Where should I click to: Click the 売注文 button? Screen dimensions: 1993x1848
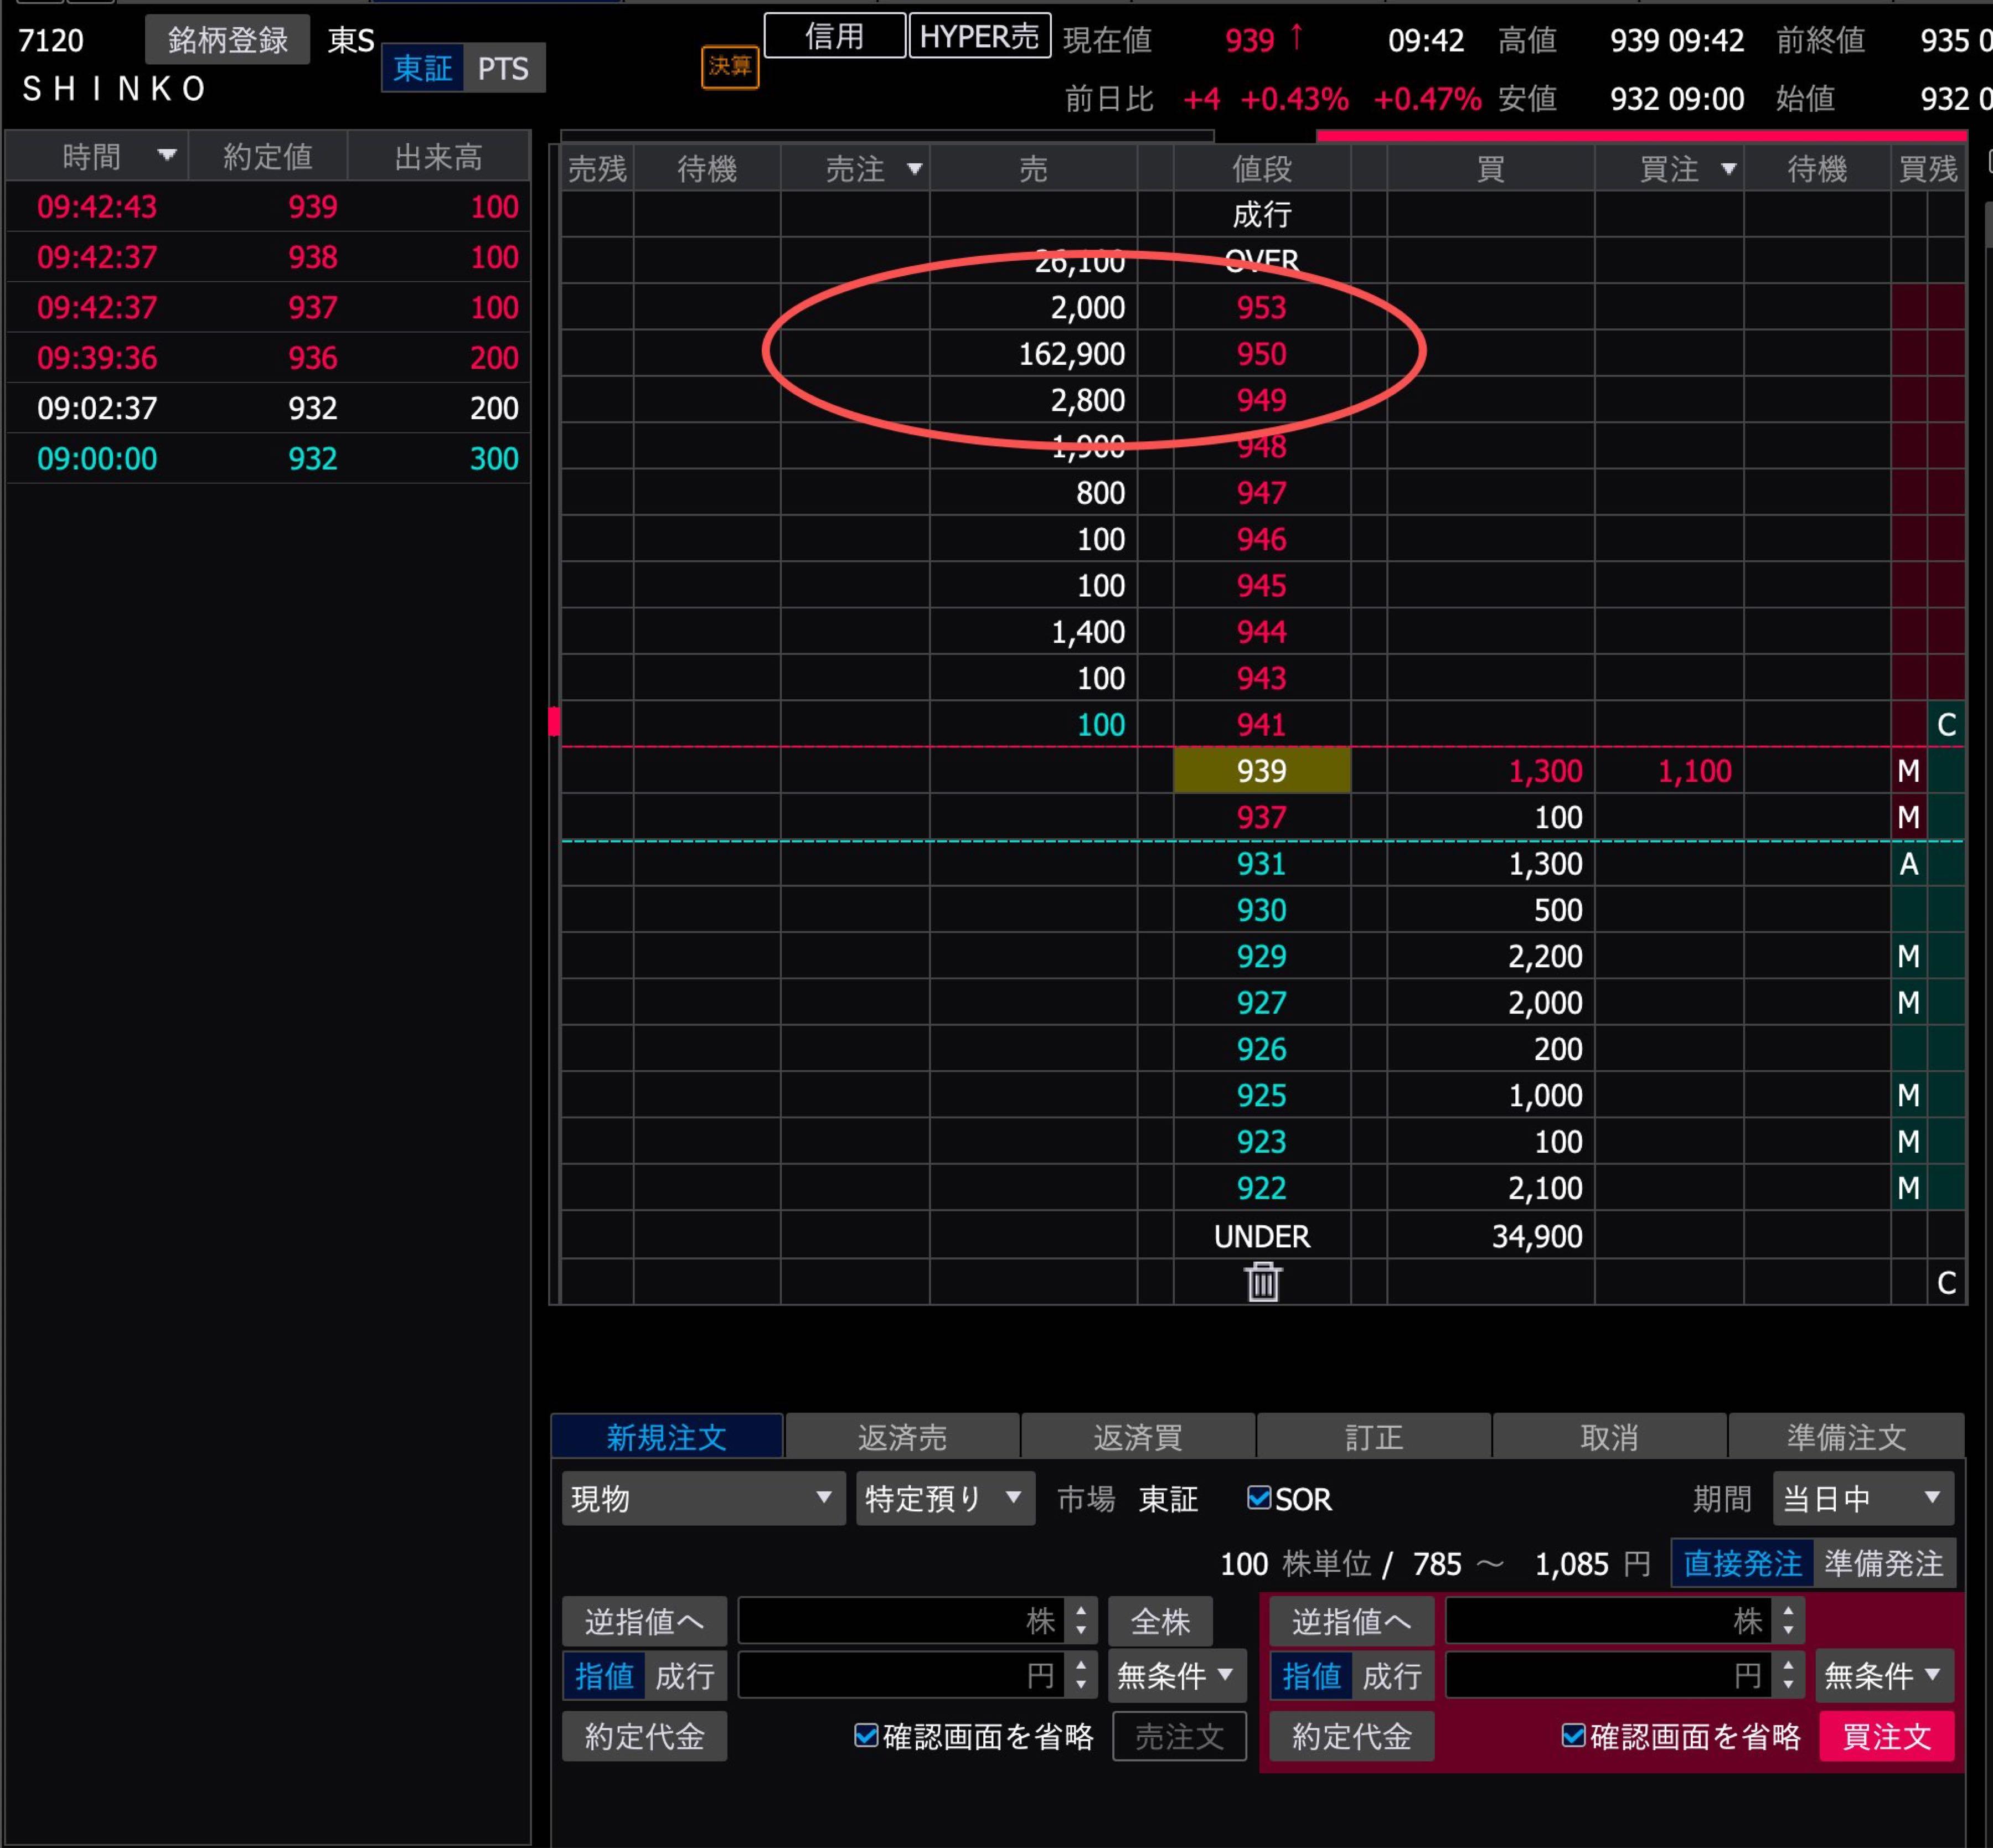click(x=1180, y=1736)
